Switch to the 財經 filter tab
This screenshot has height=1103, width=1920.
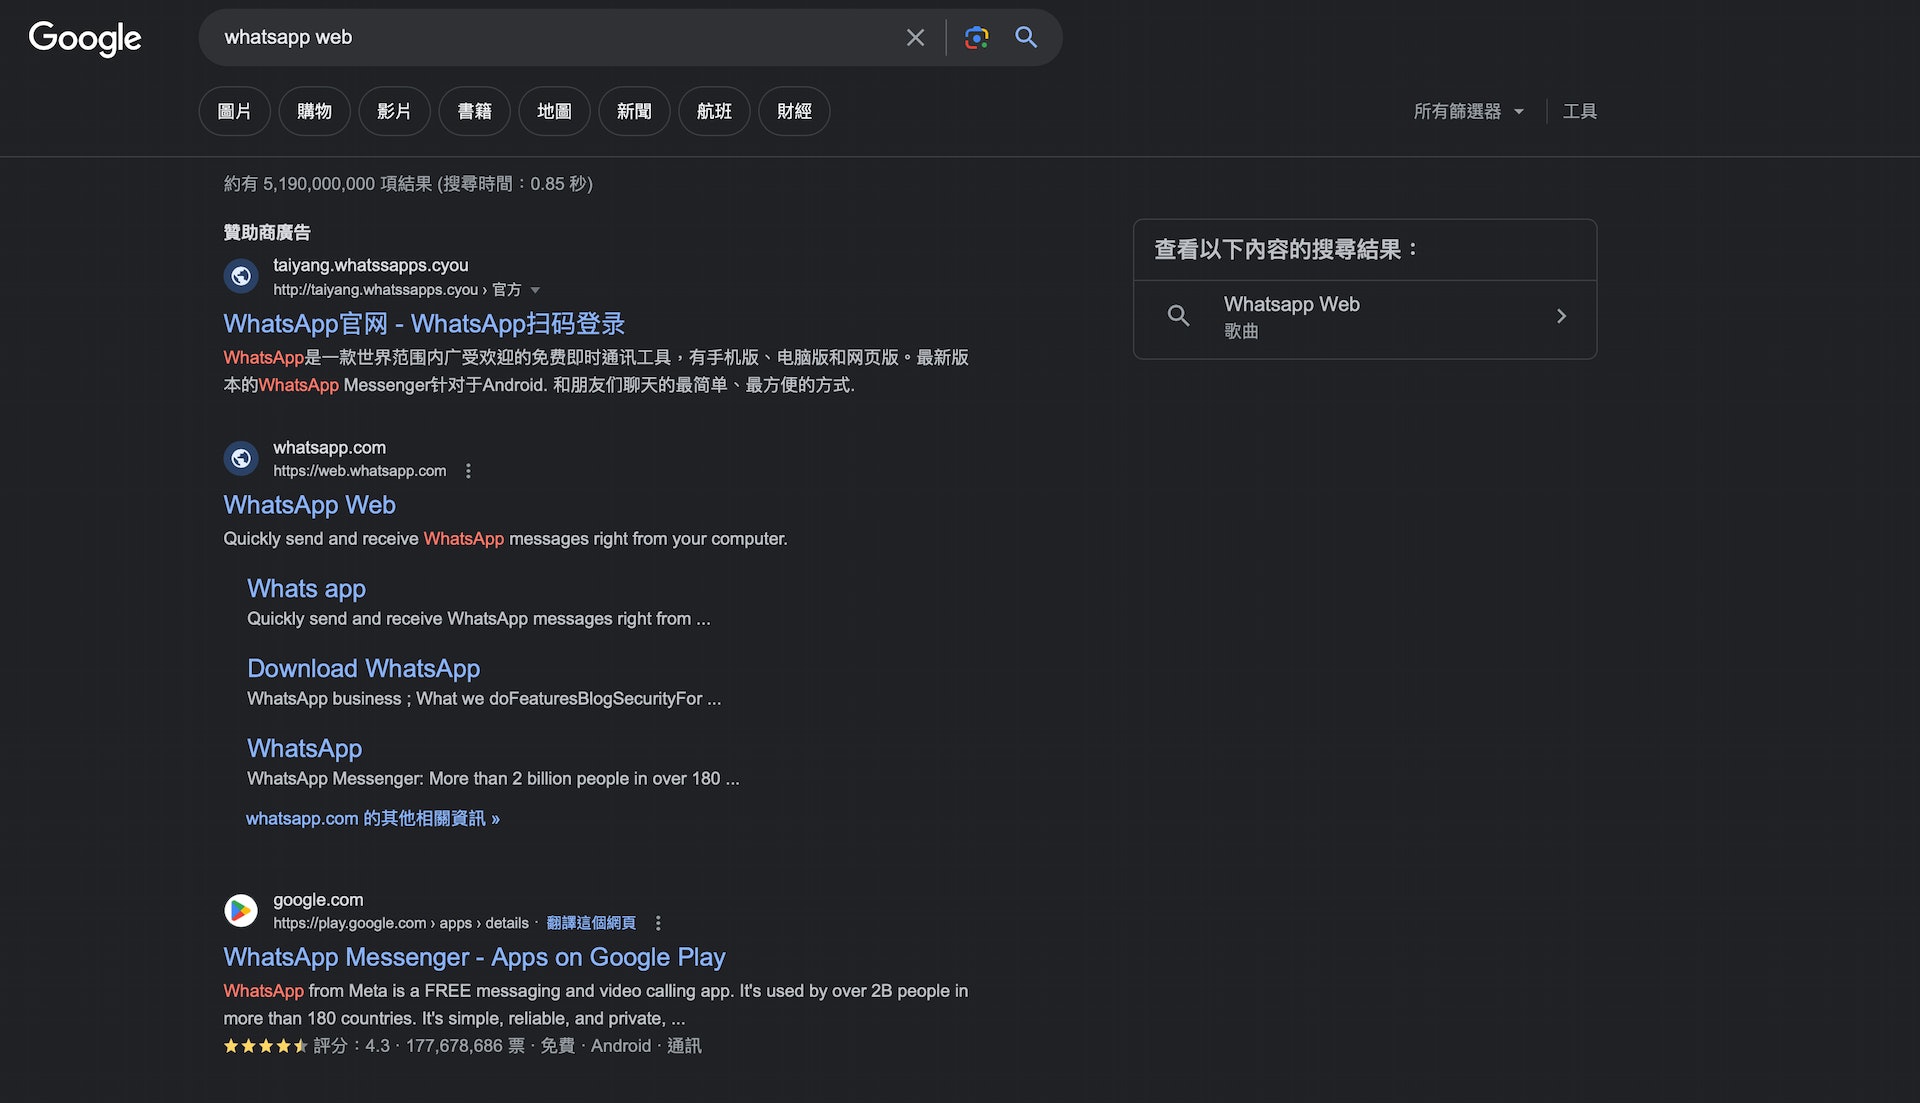(x=794, y=111)
